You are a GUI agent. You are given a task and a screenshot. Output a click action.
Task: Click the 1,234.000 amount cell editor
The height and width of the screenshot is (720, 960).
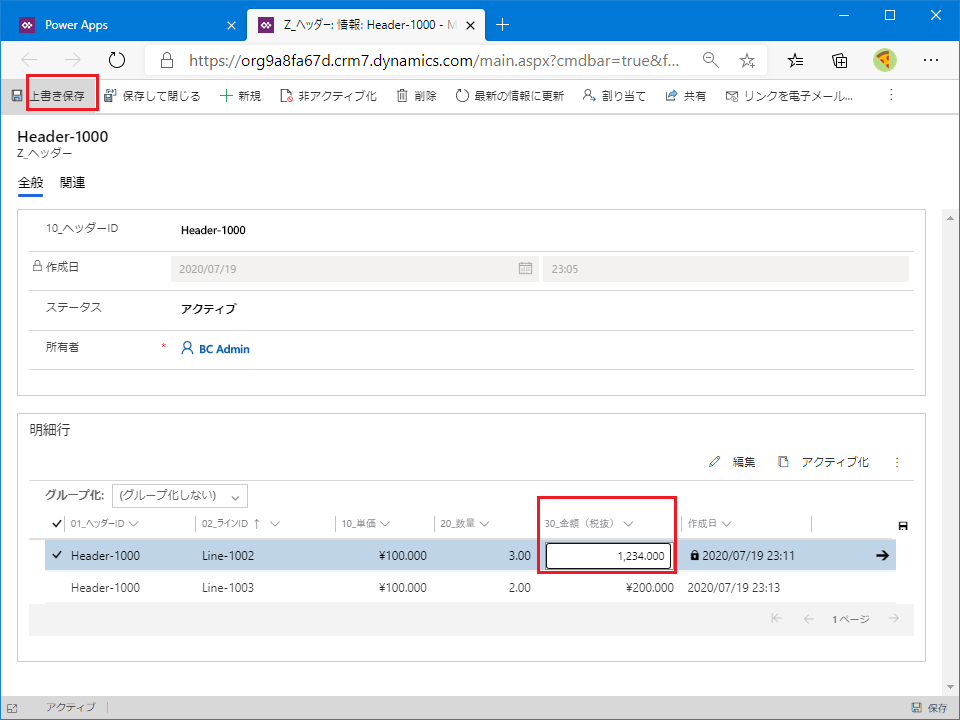click(x=608, y=556)
